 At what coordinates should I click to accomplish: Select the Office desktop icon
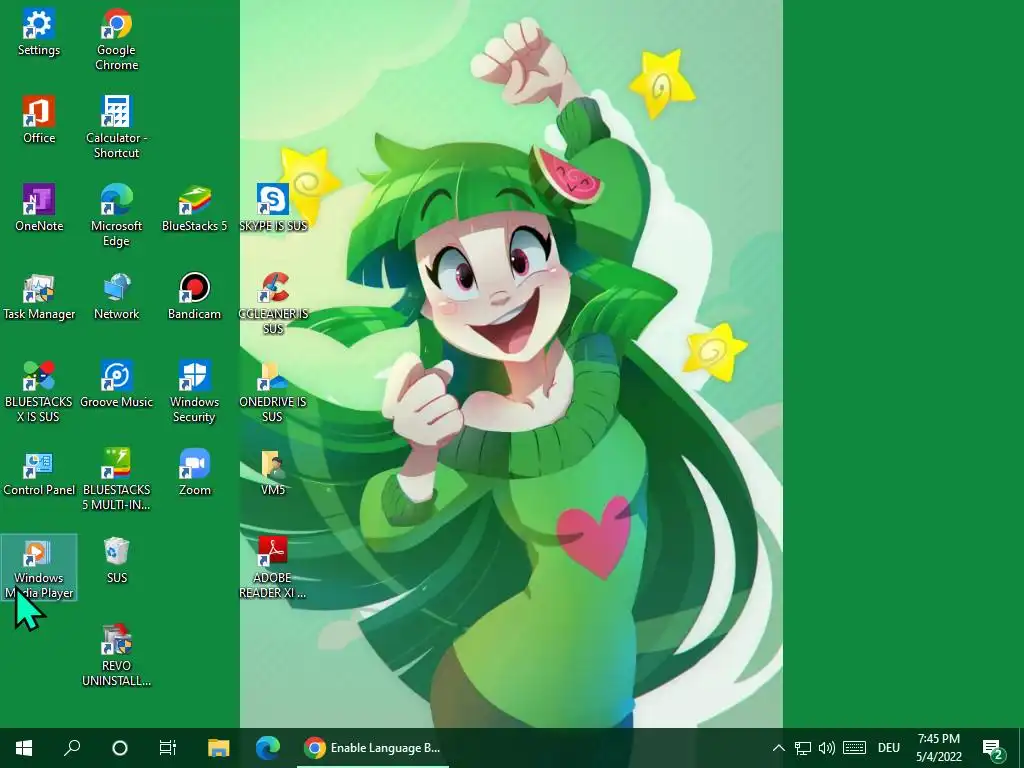point(39,120)
